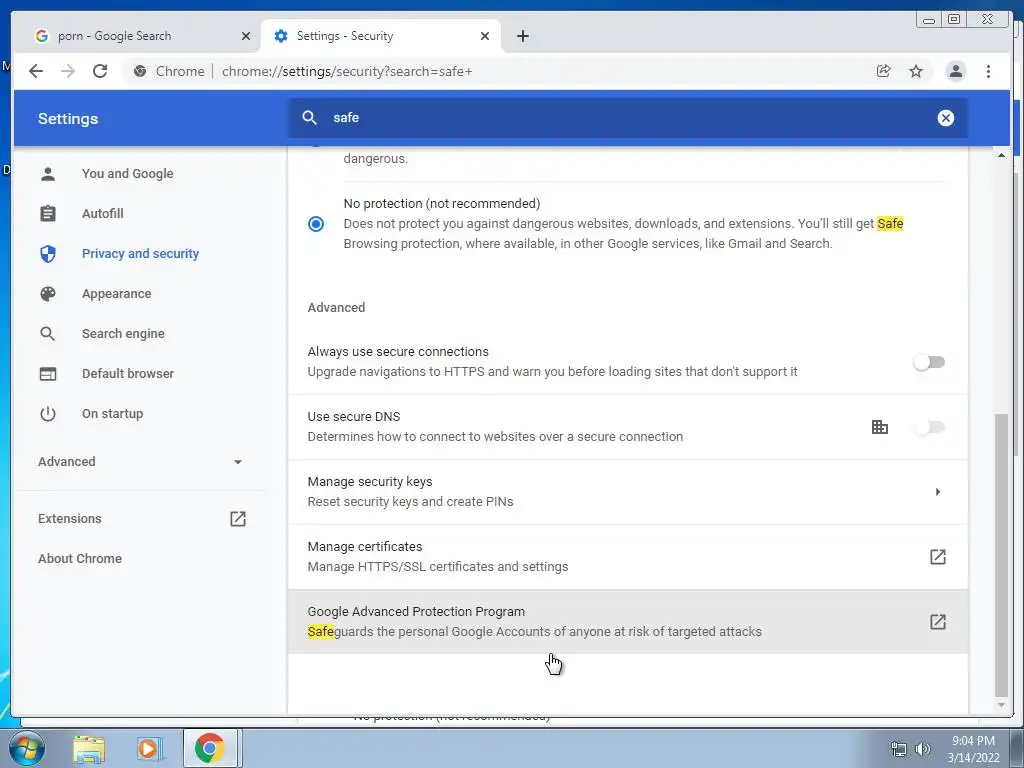This screenshot has height=768, width=1024.
Task: Open Autofill settings section
Action: pos(103,214)
